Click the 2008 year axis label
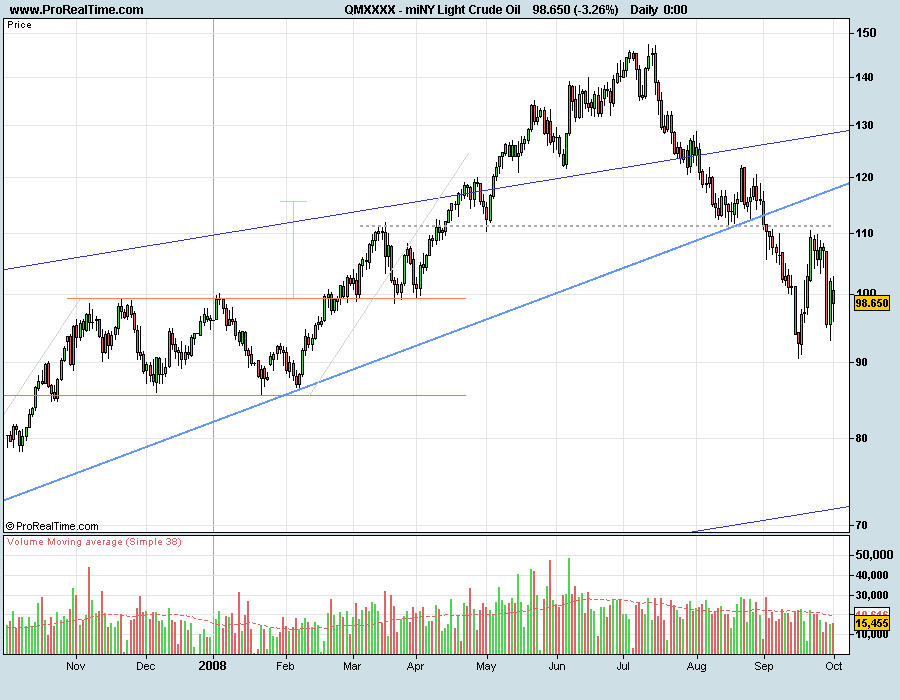900x700 pixels. pos(212,666)
